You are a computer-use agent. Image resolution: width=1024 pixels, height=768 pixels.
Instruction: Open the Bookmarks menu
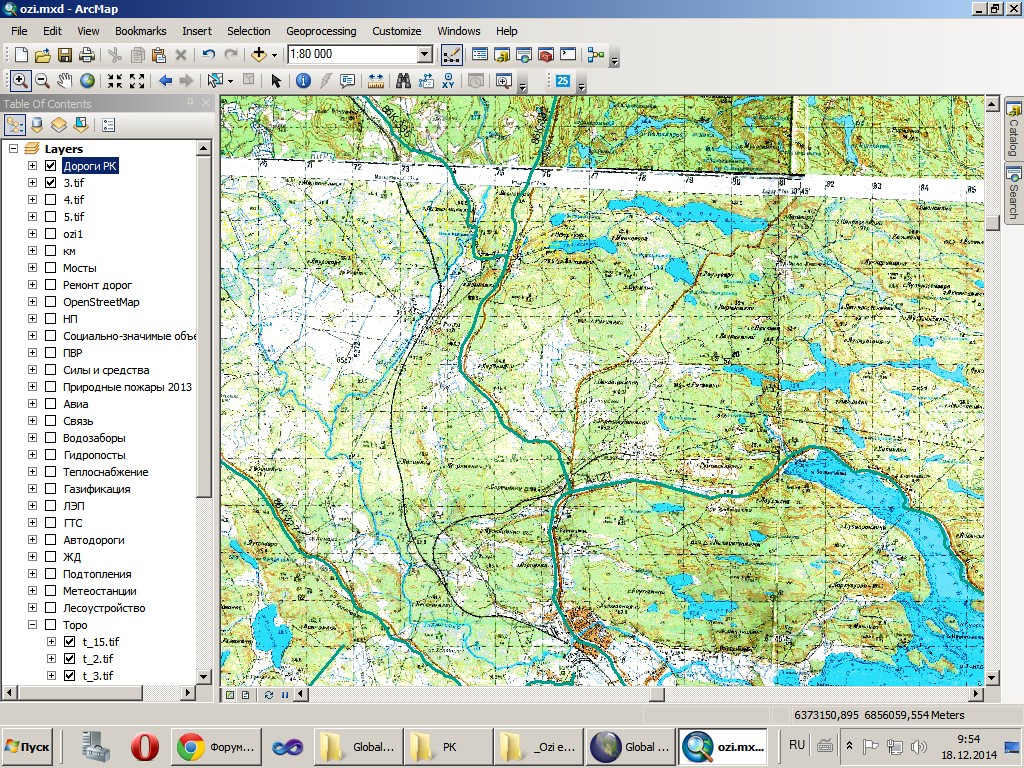pyautogui.click(x=140, y=31)
